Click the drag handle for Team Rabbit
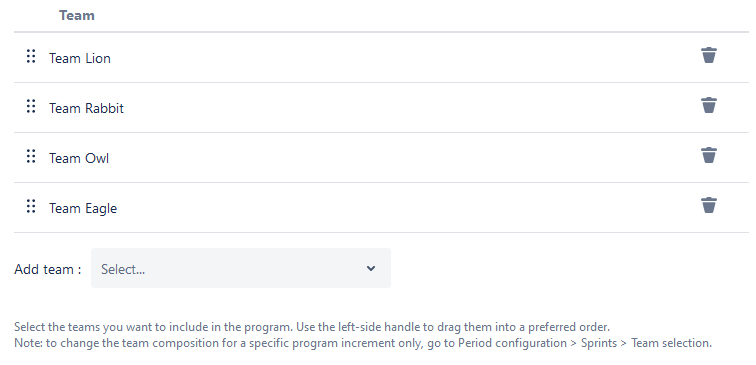Screen dimensions: 756x365 pos(31,106)
